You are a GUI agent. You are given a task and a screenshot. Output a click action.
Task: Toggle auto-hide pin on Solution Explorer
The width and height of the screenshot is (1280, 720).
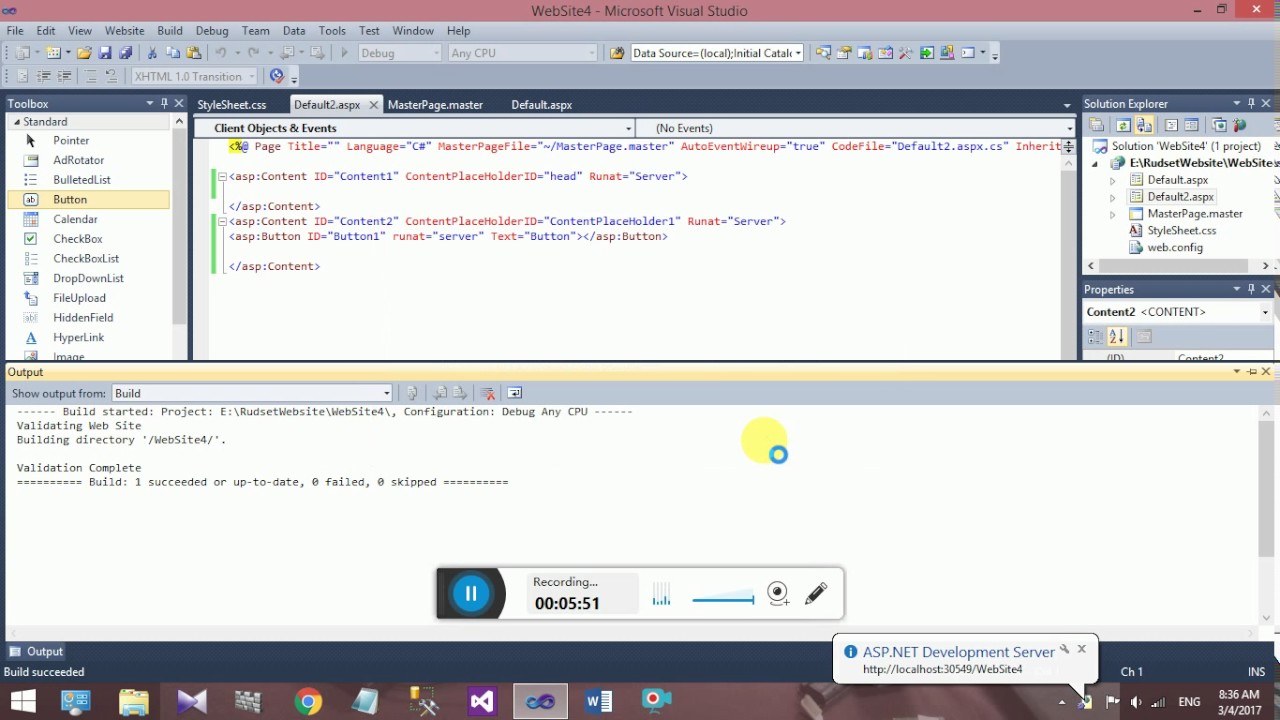tap(1251, 103)
